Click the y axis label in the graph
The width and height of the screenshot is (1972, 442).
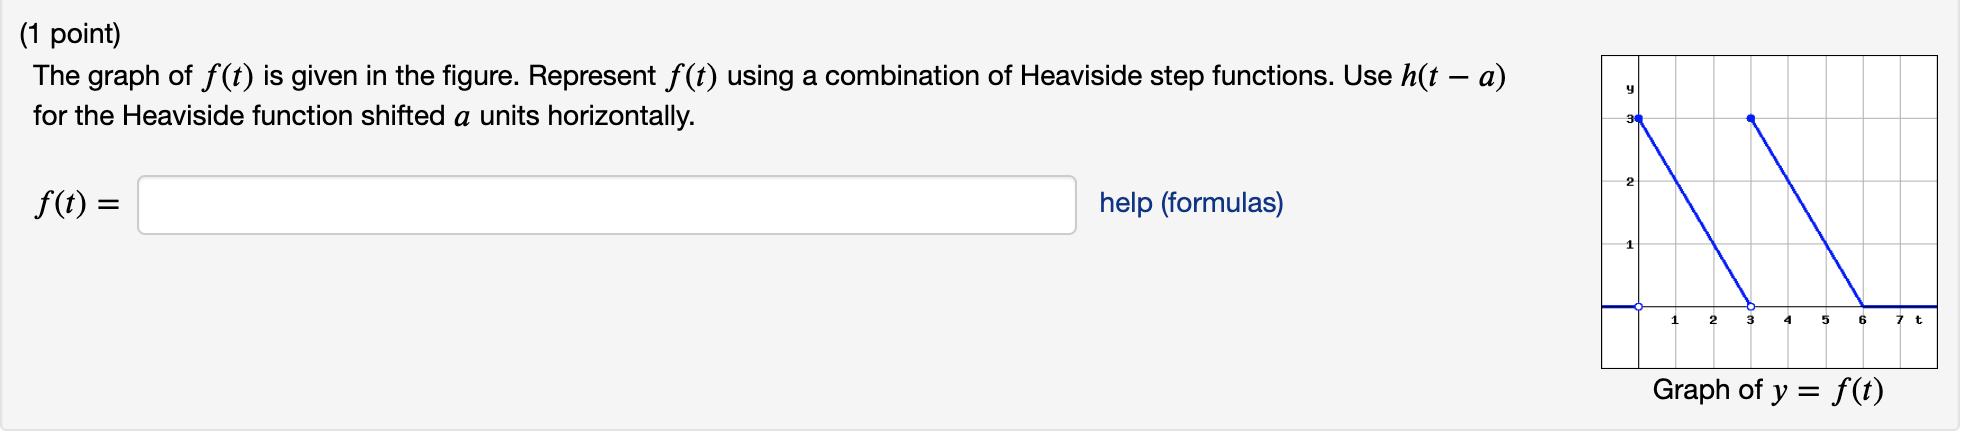tap(1629, 89)
